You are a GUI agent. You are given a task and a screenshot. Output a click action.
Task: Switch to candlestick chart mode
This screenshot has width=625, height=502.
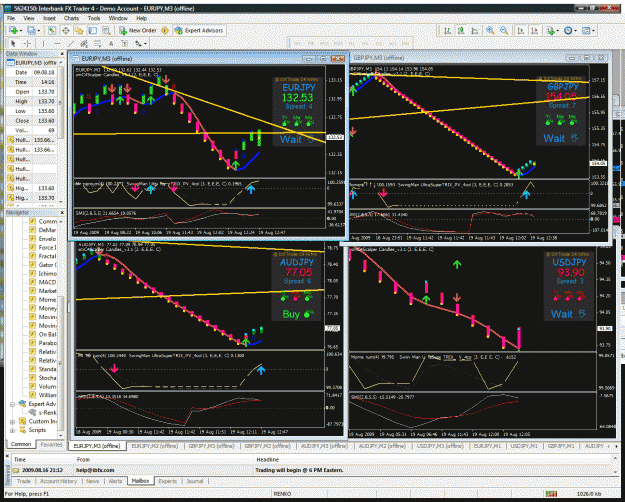pos(461,31)
